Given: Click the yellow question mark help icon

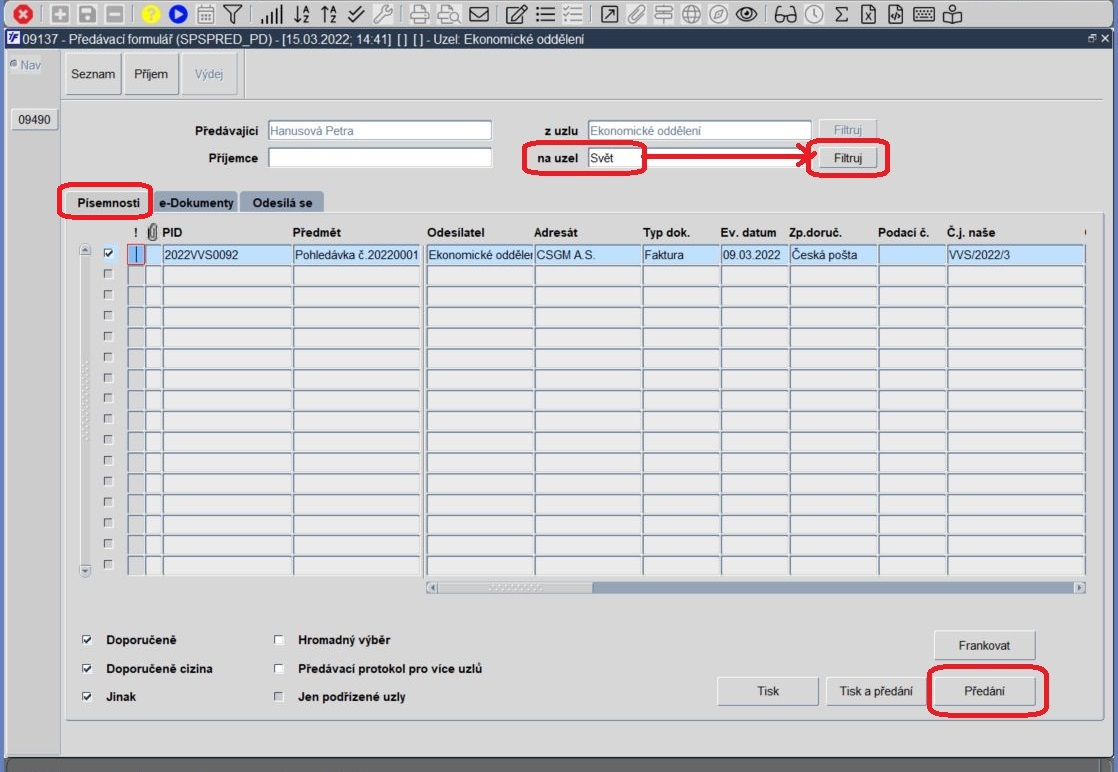Looking at the screenshot, I should 150,14.
